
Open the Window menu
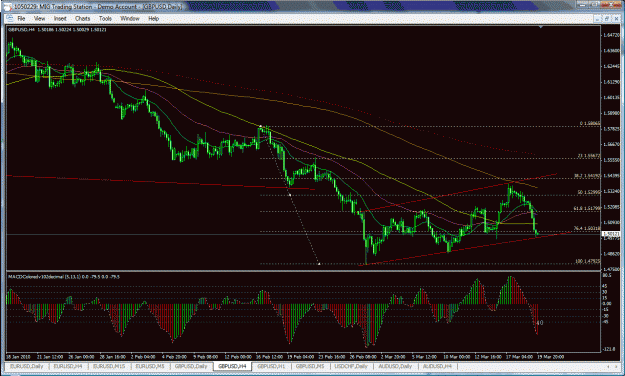[x=130, y=18]
